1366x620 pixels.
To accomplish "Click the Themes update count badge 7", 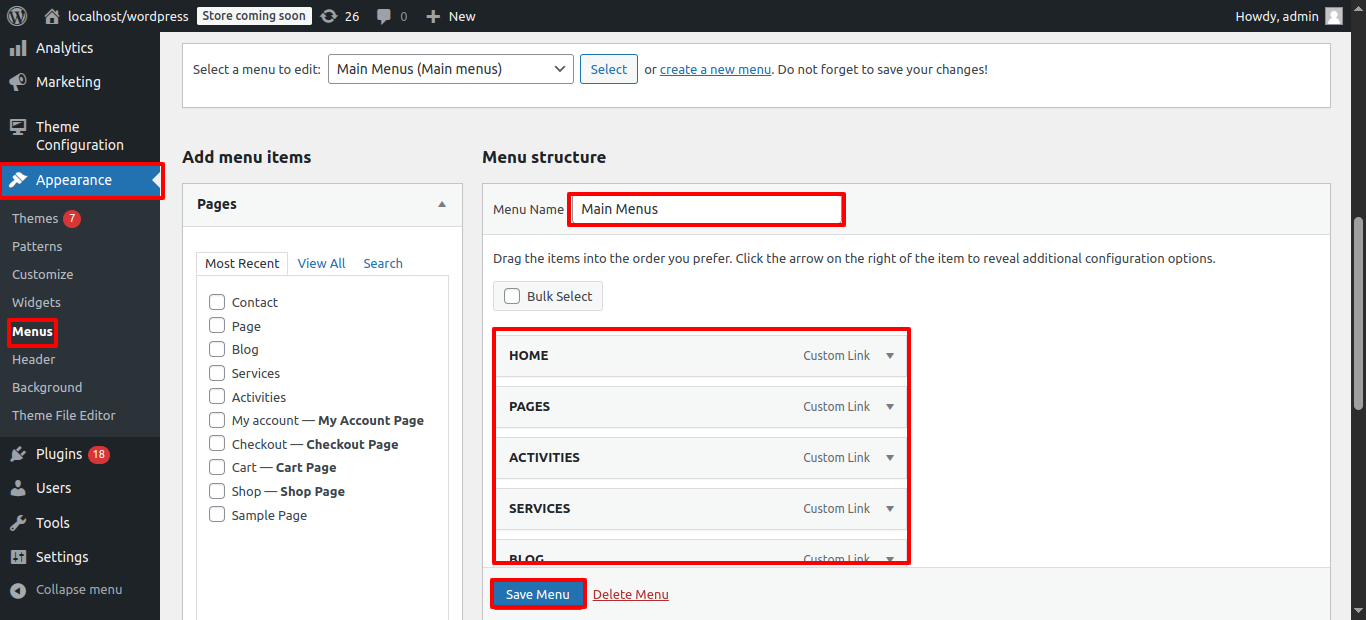I will tap(72, 218).
